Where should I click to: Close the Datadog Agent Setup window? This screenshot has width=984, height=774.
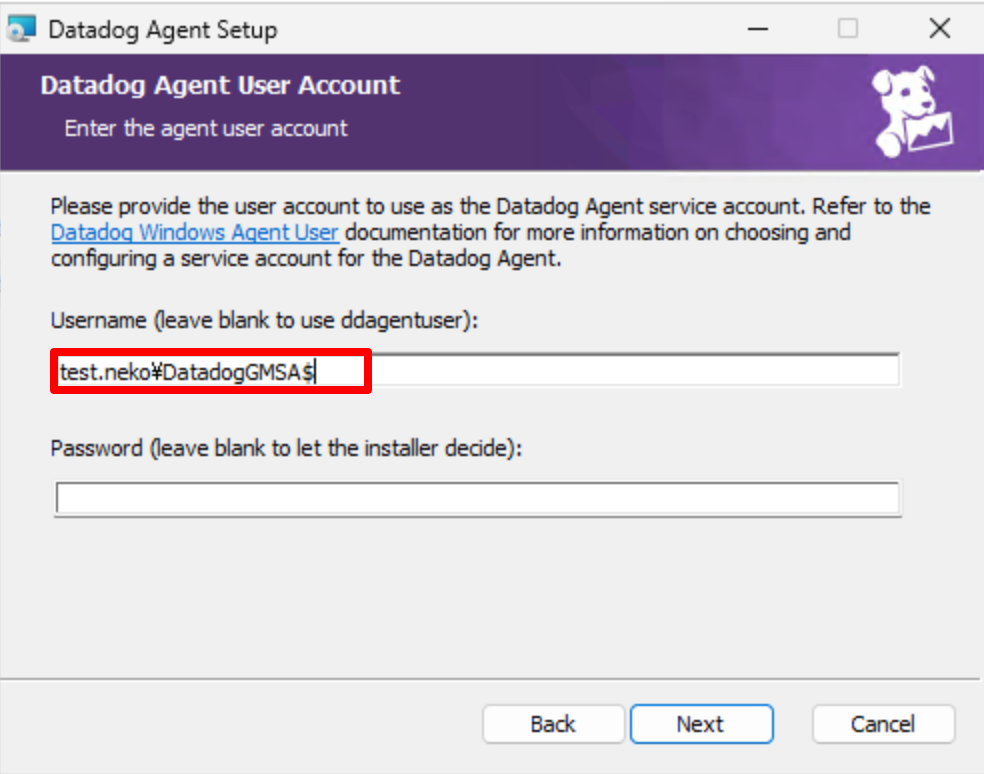[x=939, y=28]
